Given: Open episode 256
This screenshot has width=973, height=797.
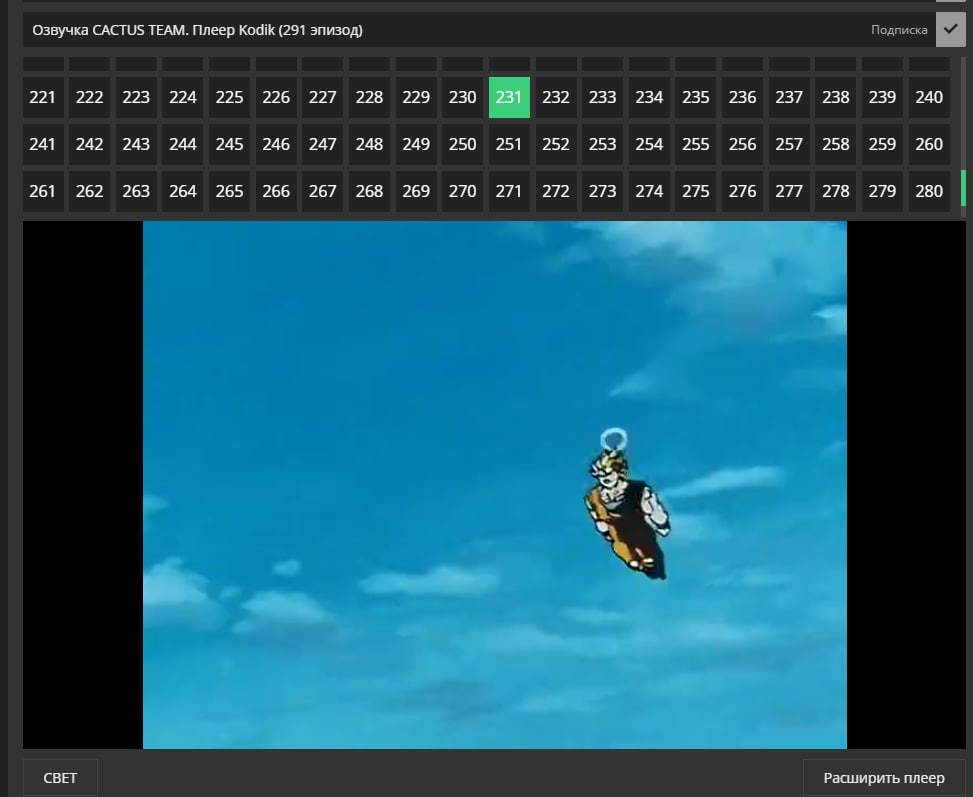Looking at the screenshot, I should tap(743, 145).
